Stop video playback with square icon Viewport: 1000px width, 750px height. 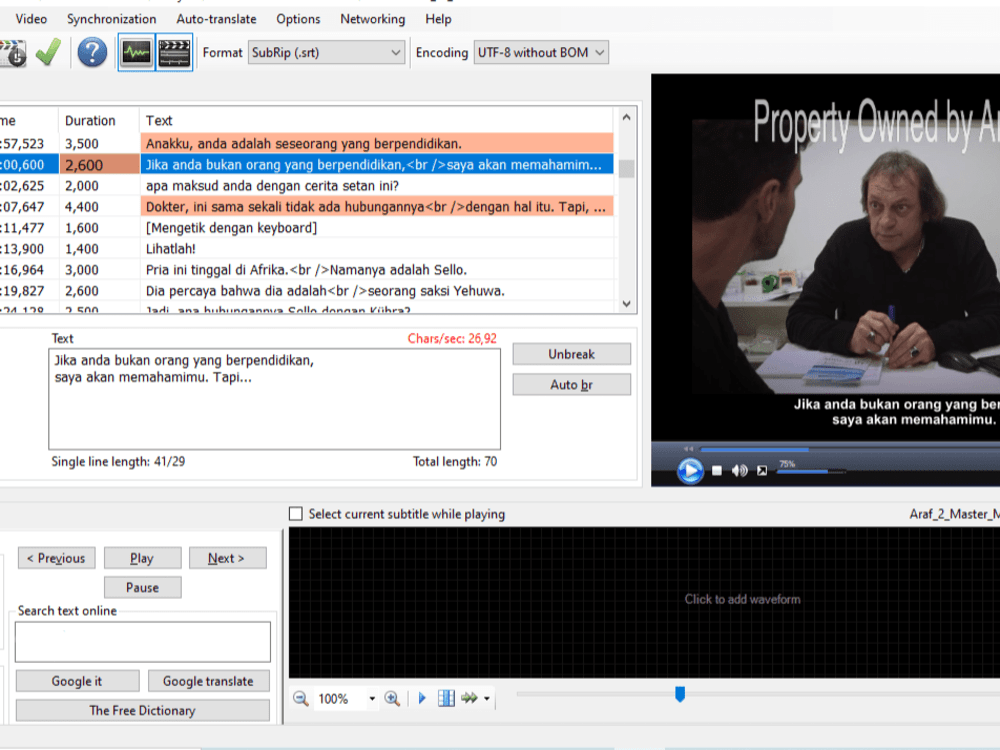click(x=717, y=471)
